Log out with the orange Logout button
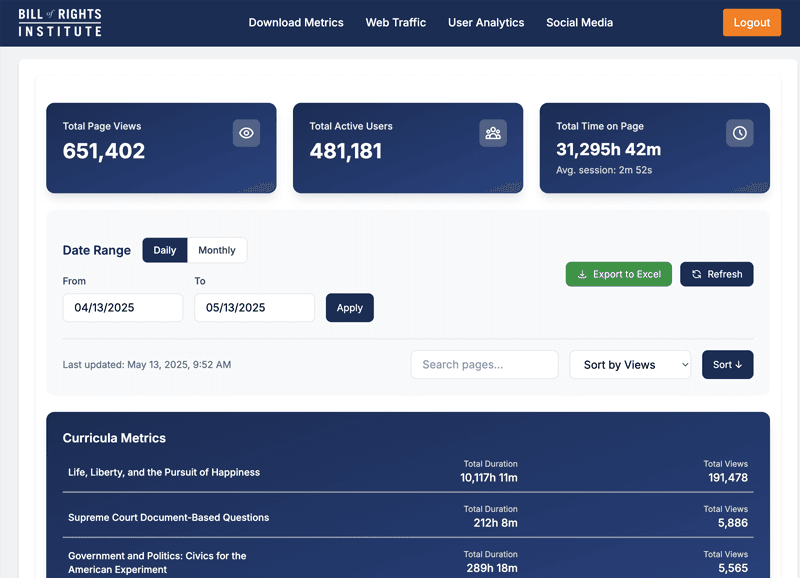800x578 pixels. pos(752,22)
